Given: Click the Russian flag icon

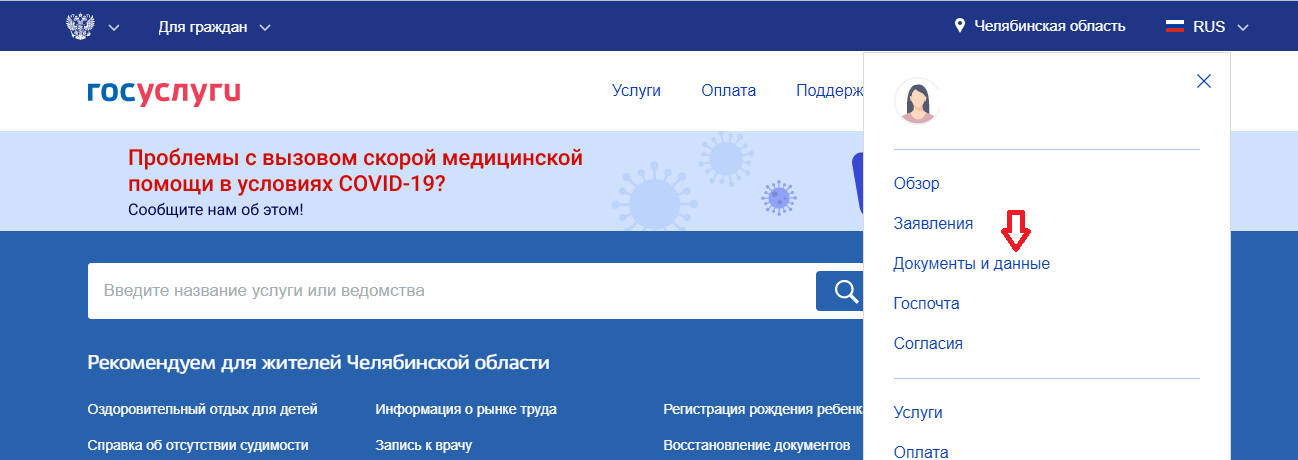Looking at the screenshot, I should (1175, 27).
